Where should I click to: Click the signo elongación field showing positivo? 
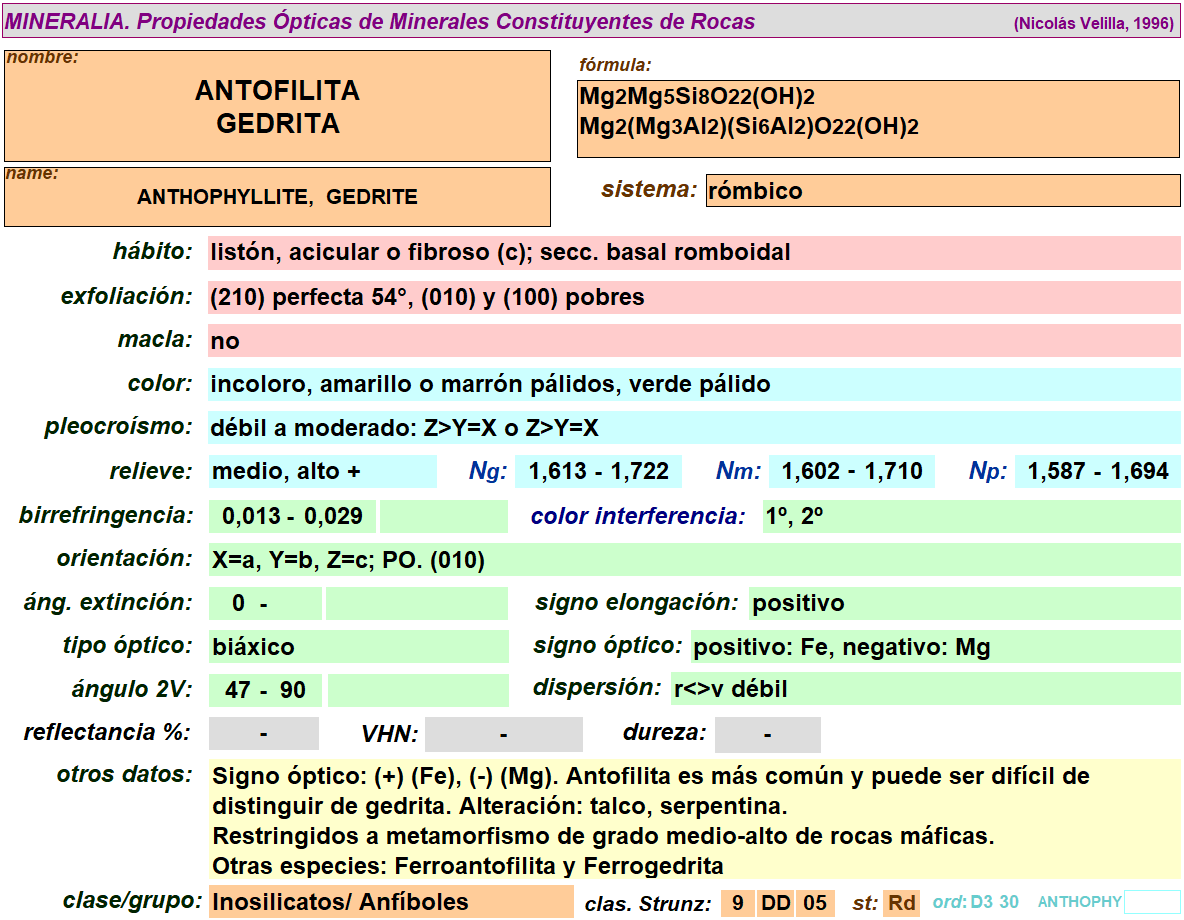[x=963, y=603]
